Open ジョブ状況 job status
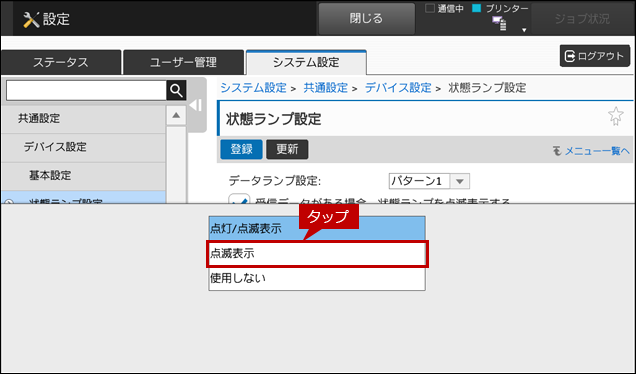Screen dimensions: 636x374 point(582,19)
